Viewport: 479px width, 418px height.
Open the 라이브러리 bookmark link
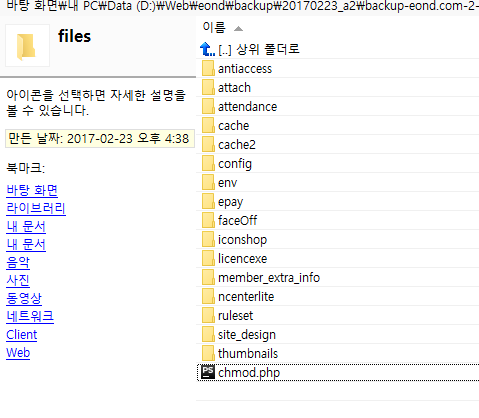pyautogui.click(x=36, y=208)
